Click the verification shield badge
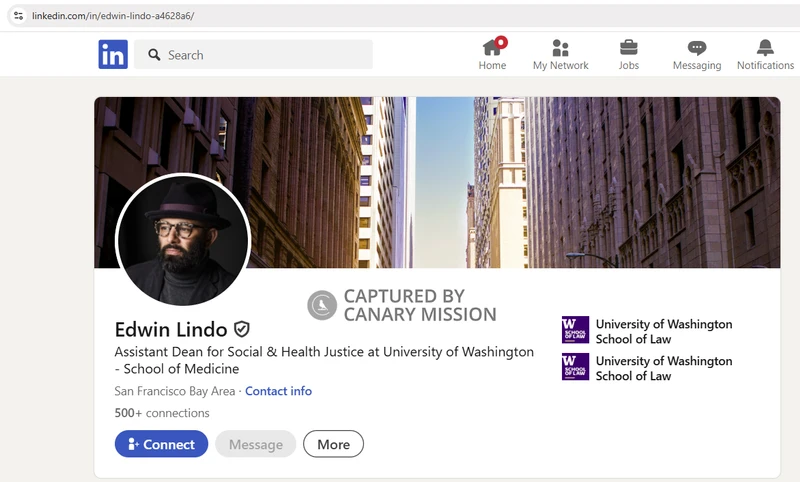Screen dimensions: 800x482 click(x=242, y=329)
